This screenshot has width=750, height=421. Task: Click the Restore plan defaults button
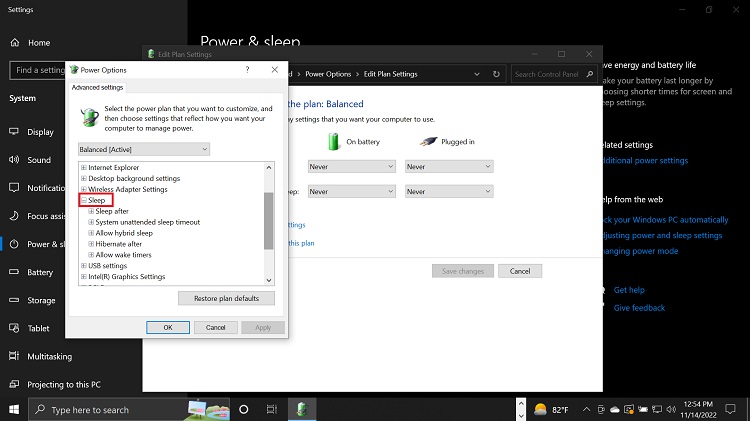[x=226, y=298]
